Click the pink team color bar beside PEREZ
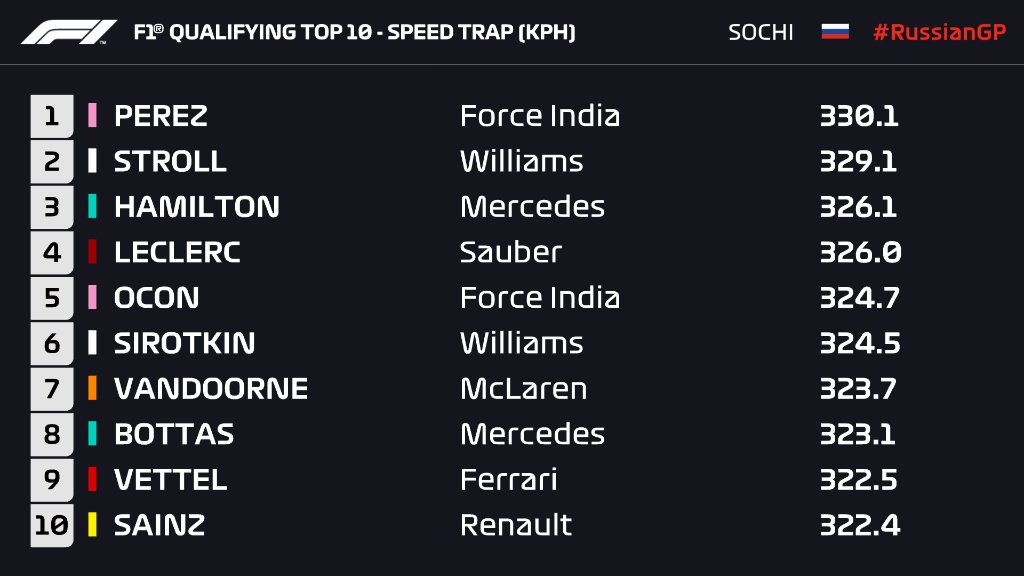The image size is (1024, 576). [x=93, y=115]
